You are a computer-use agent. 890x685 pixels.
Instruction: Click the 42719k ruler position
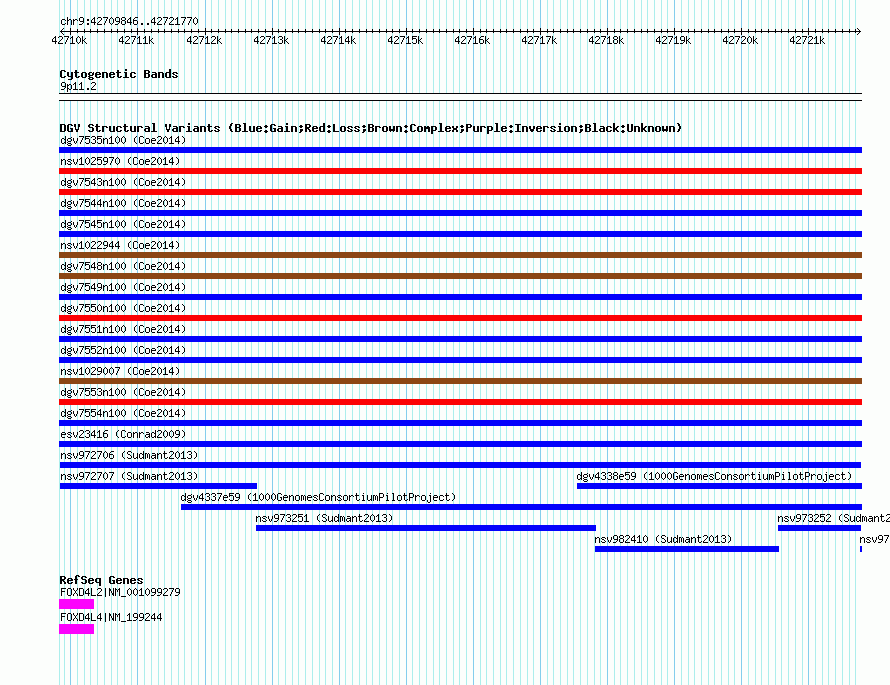(x=673, y=40)
